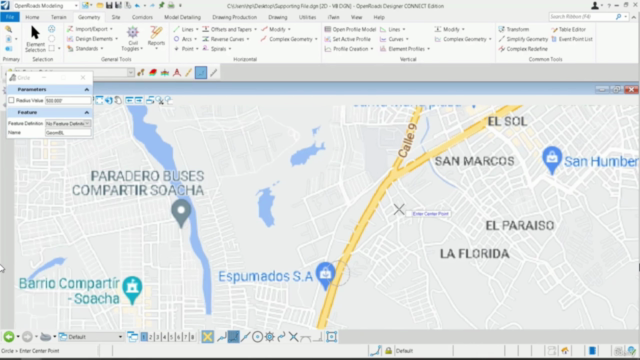Click the Undo arrow in quick access toolbar
This screenshot has width=640, height=360.
point(138,5)
